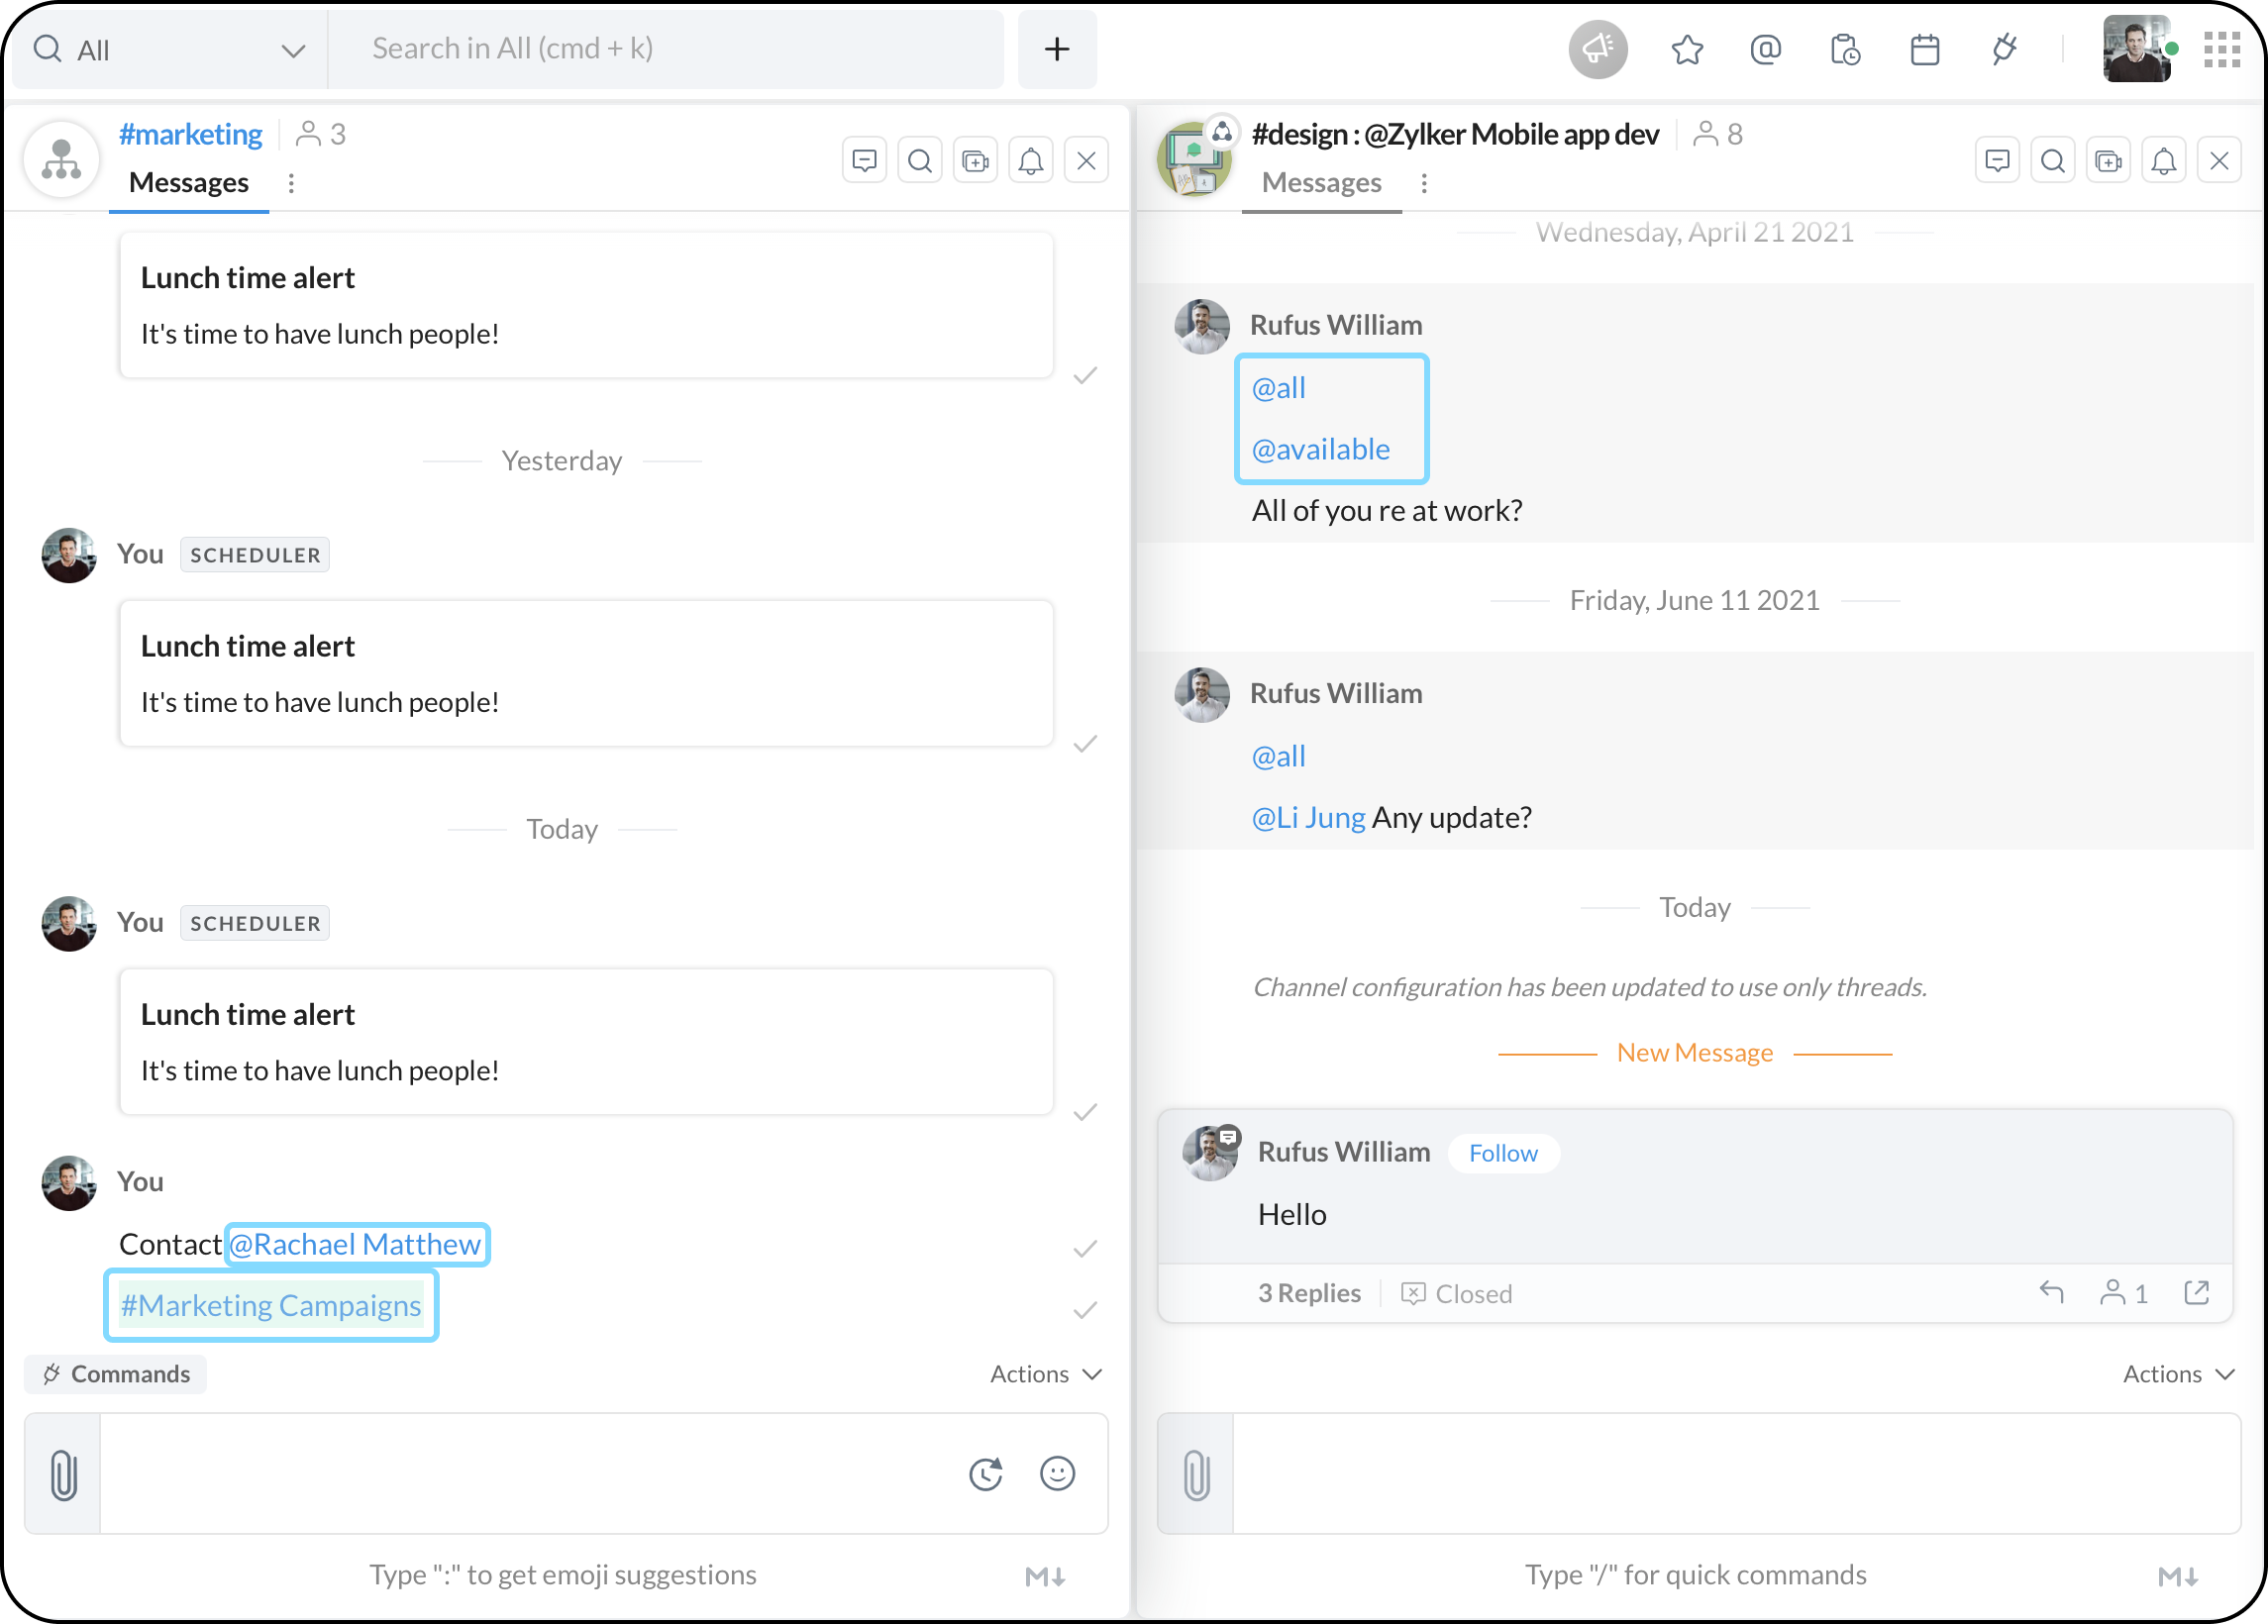2268x1624 pixels.
Task: Click attachment paperclip in marketing chat
Action: pos(63,1475)
